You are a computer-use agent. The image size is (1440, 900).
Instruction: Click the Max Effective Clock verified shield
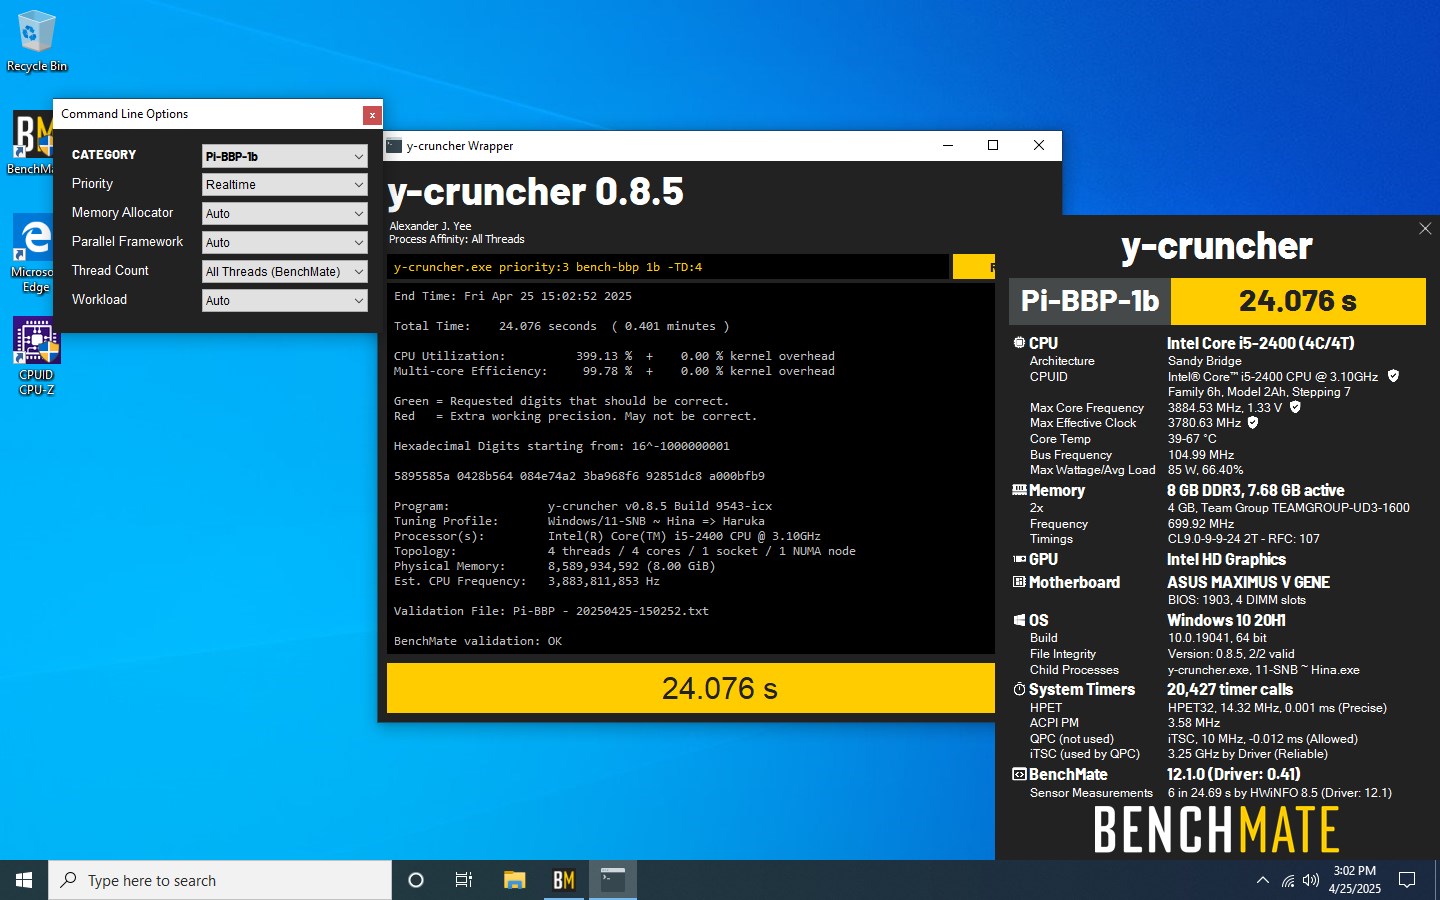(x=1253, y=422)
